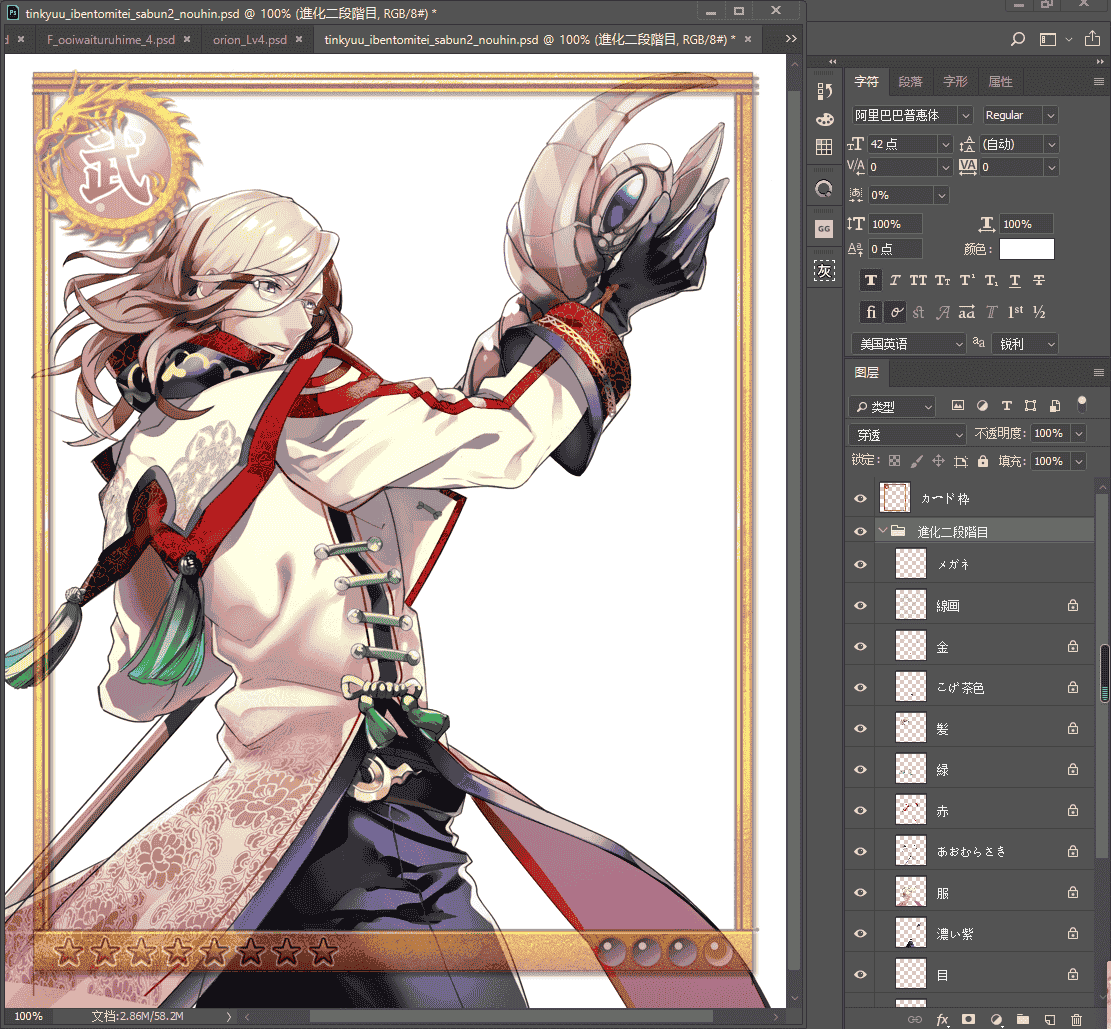Add a layer style with fx icon
Image resolution: width=1111 pixels, height=1029 pixels.
(942, 1020)
